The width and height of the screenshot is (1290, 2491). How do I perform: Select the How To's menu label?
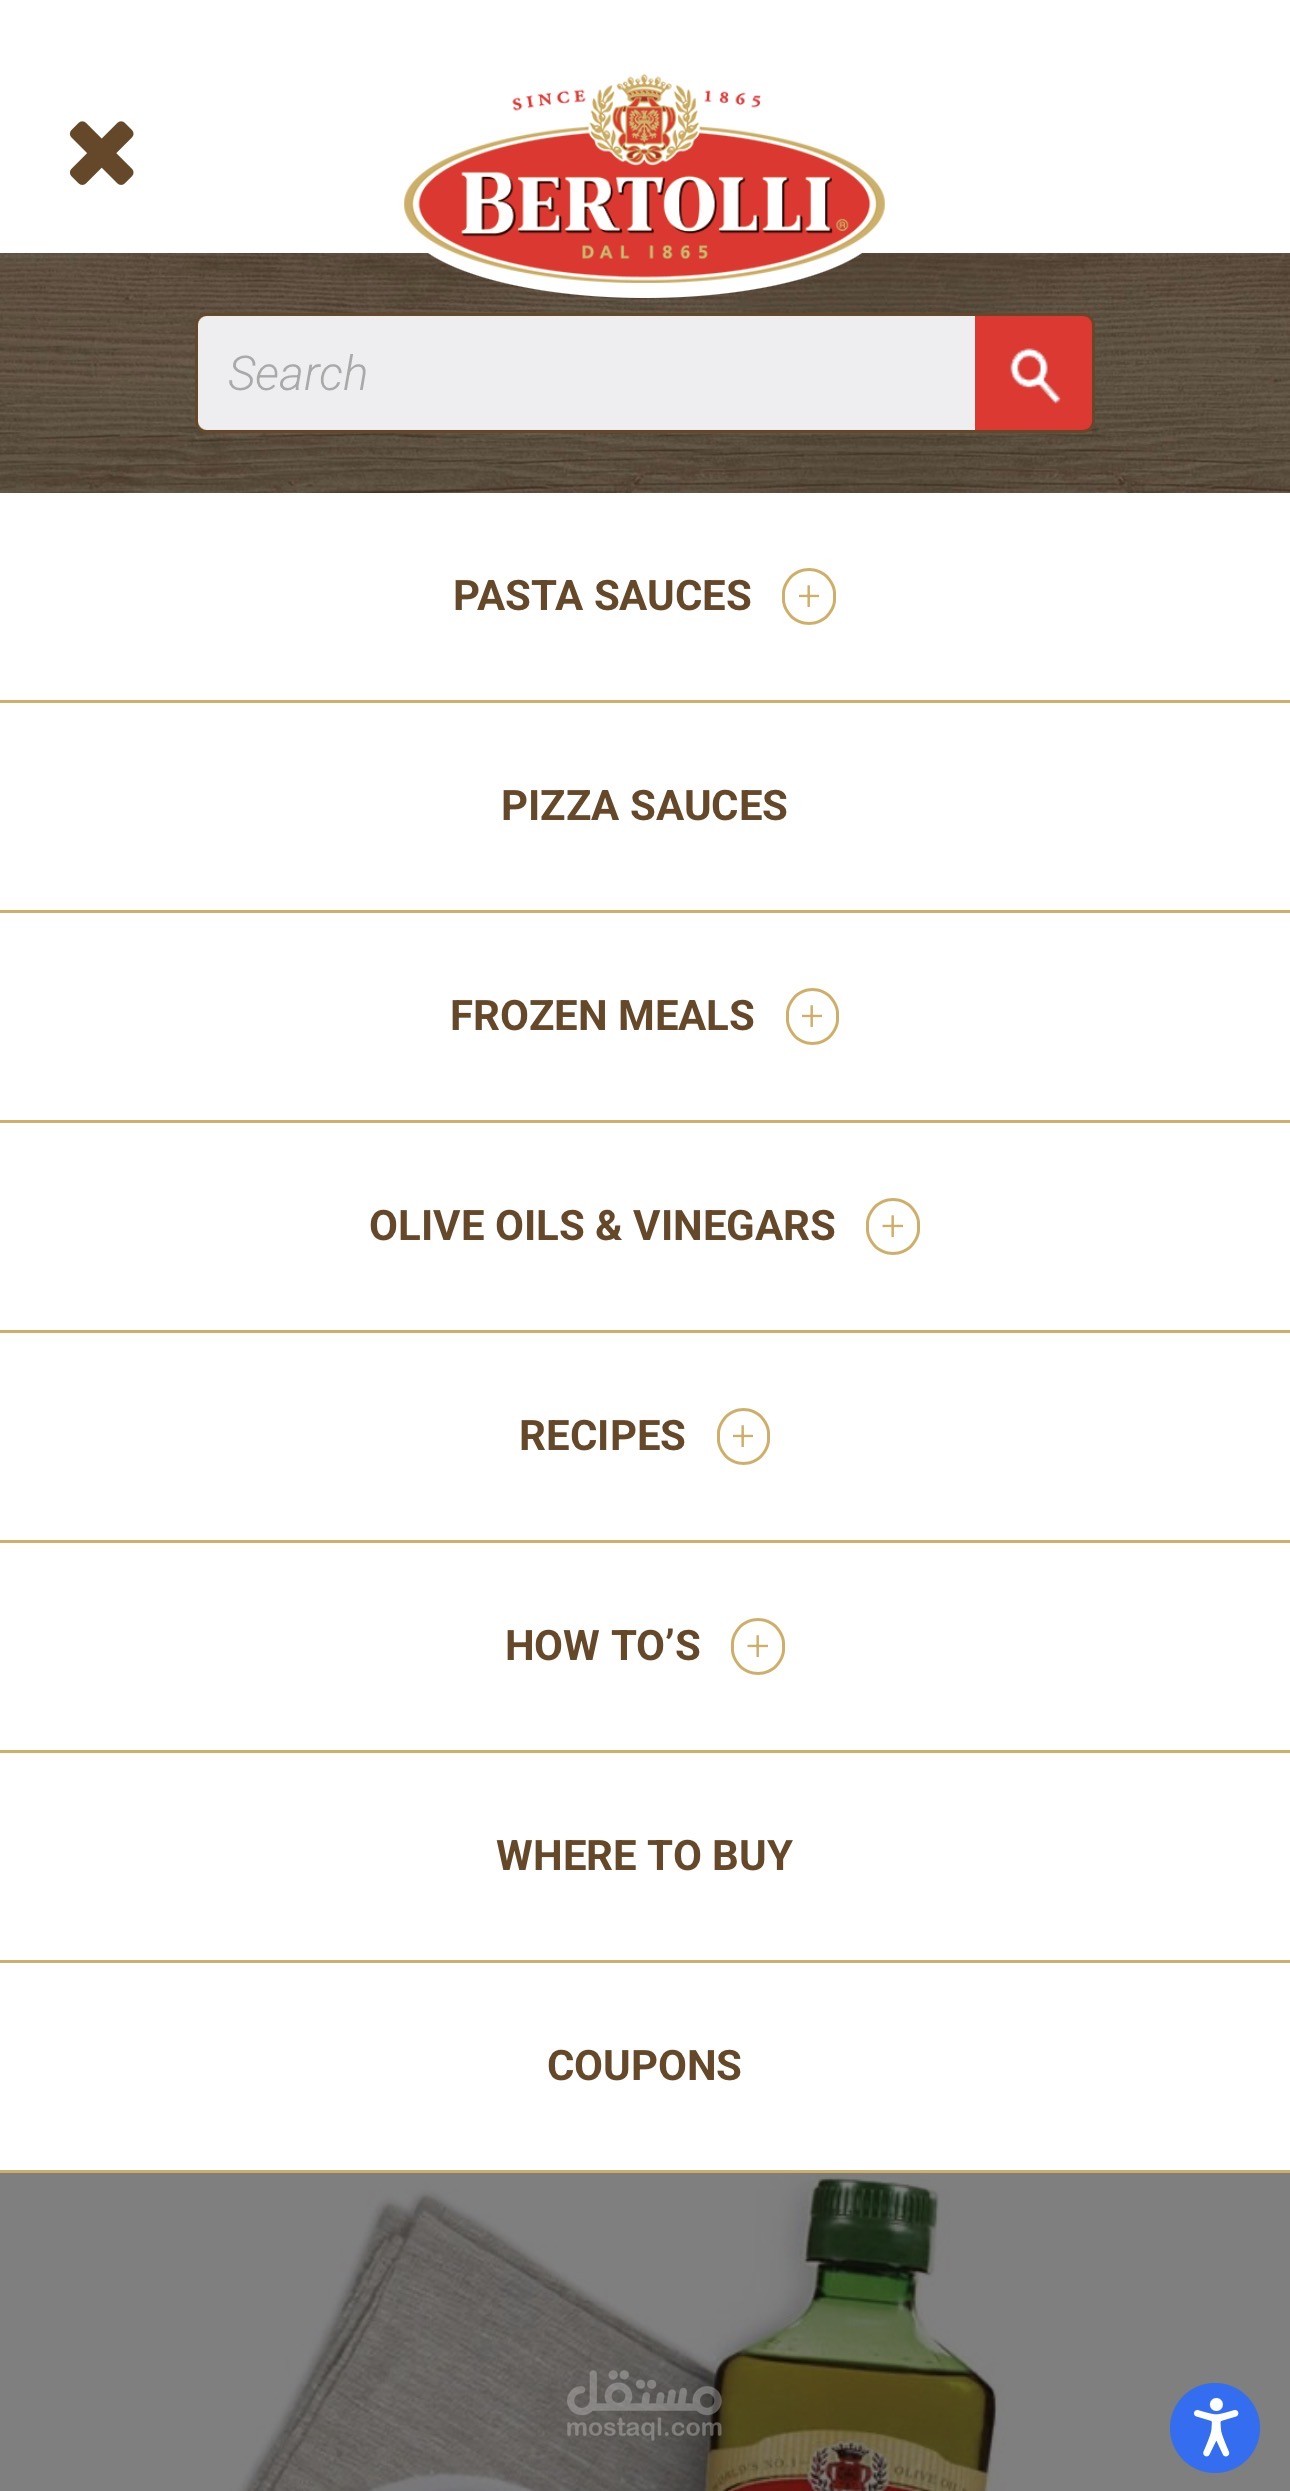pos(602,1646)
